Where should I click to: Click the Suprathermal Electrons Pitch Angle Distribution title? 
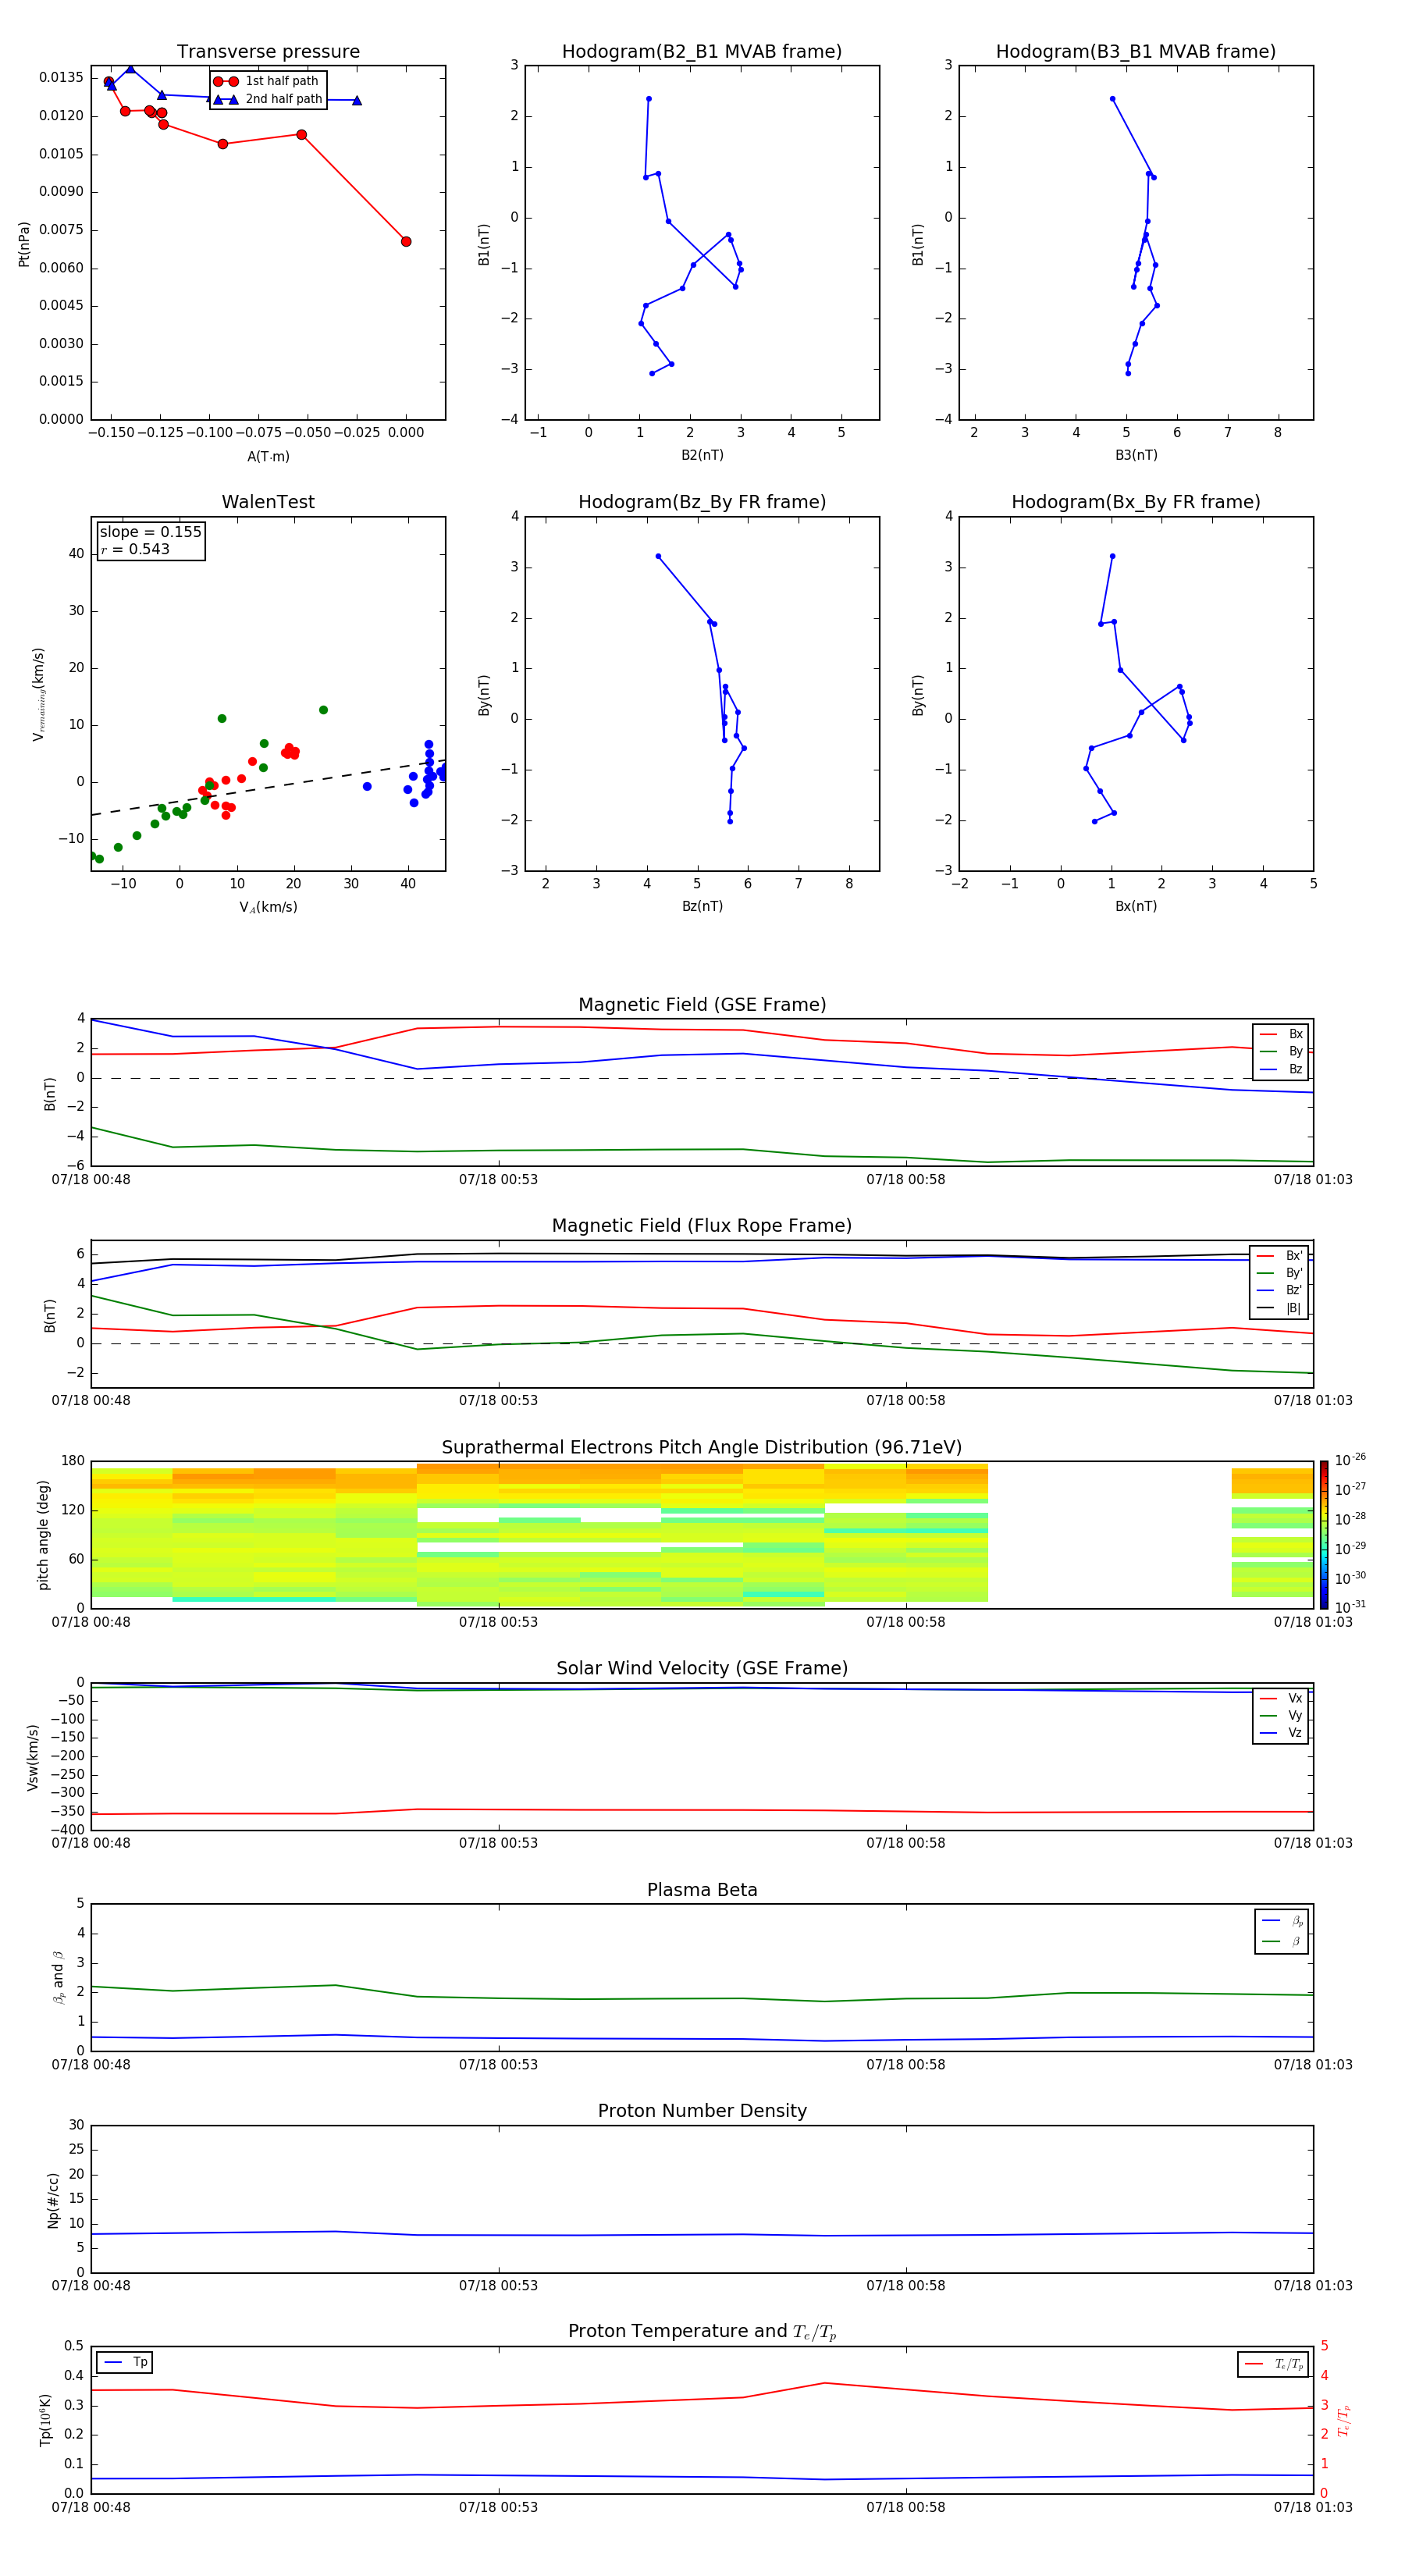[x=702, y=1447]
